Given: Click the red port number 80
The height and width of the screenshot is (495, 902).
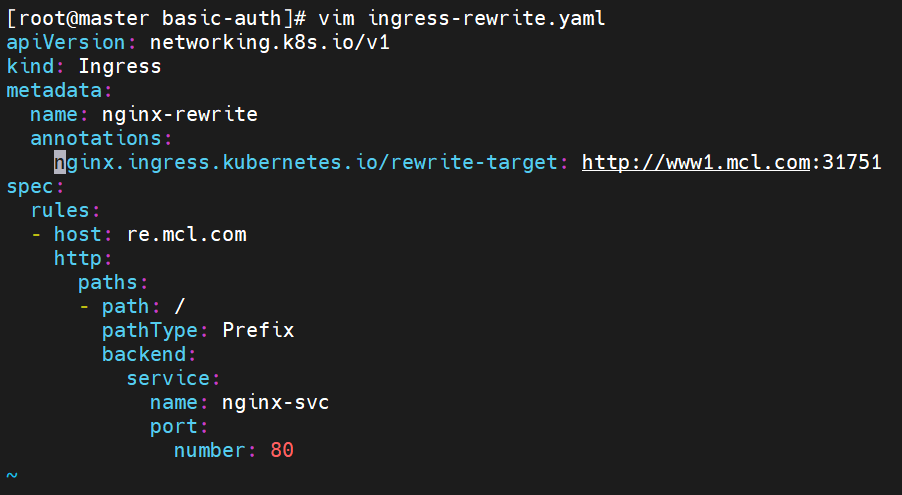Looking at the screenshot, I should coord(282,450).
